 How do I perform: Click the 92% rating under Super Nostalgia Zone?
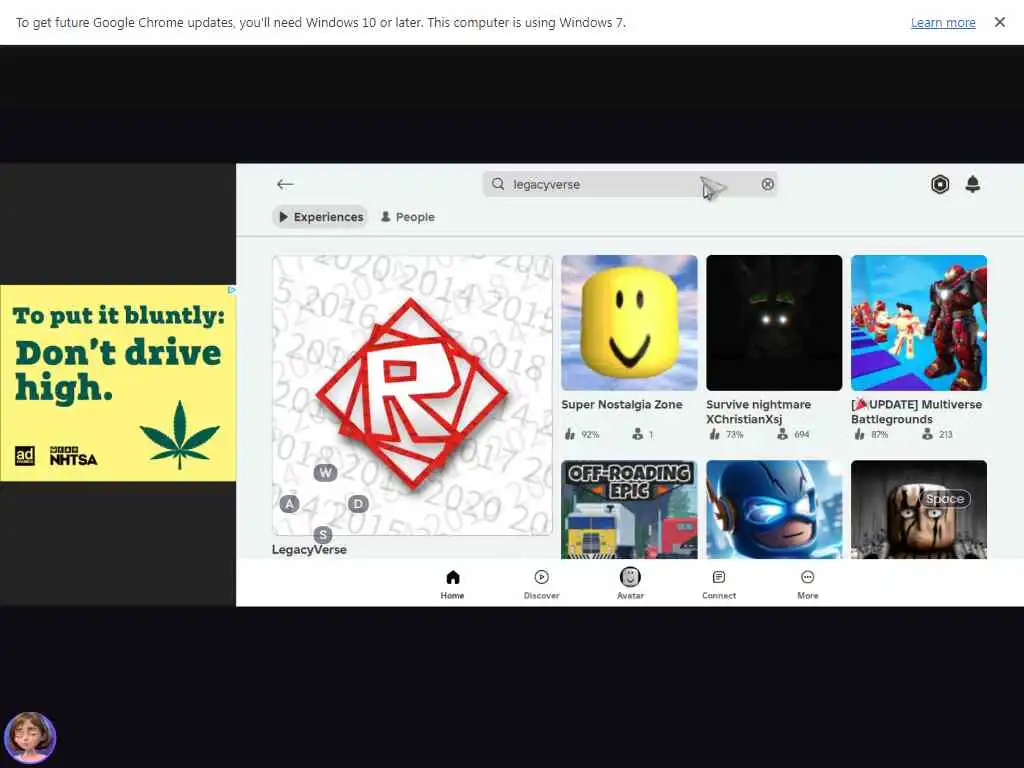click(583, 434)
